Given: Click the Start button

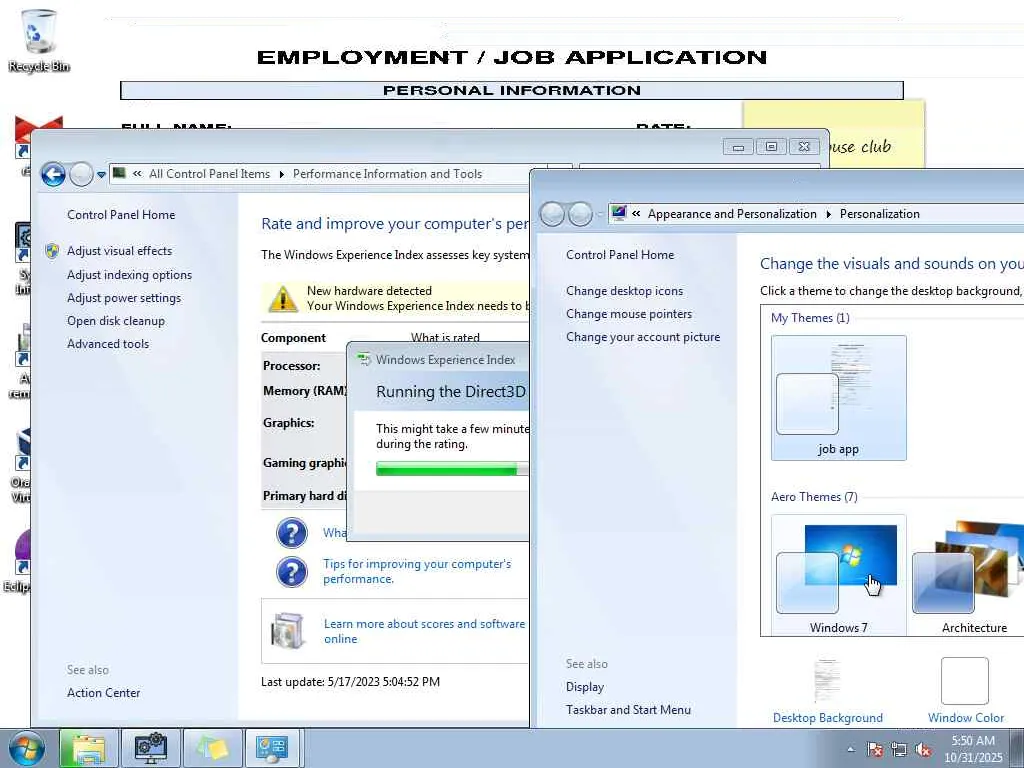Looking at the screenshot, I should click(x=25, y=749).
